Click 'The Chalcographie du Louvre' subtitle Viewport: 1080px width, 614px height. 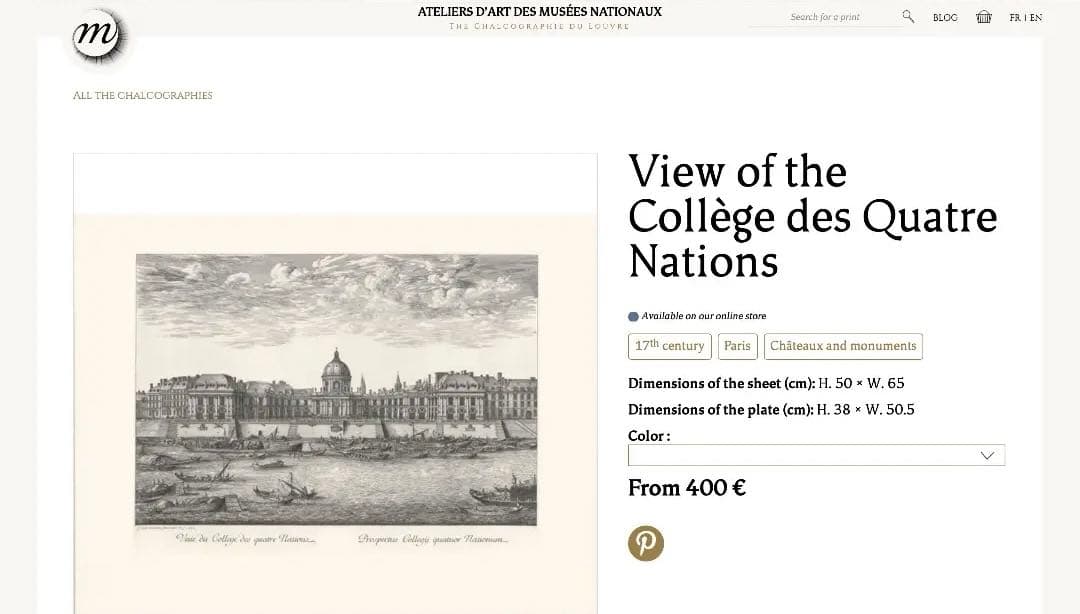[x=540, y=26]
